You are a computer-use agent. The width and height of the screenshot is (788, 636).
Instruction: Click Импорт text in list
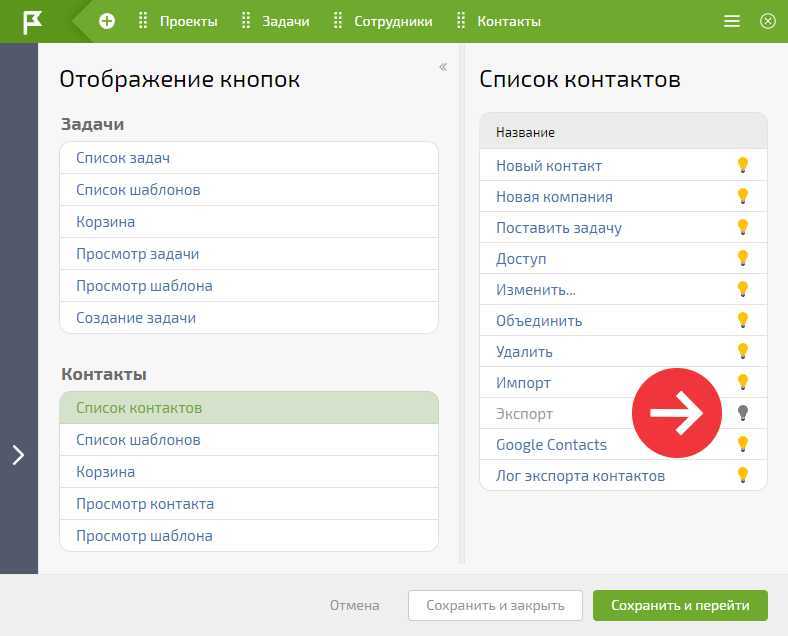pyautogui.click(x=523, y=383)
